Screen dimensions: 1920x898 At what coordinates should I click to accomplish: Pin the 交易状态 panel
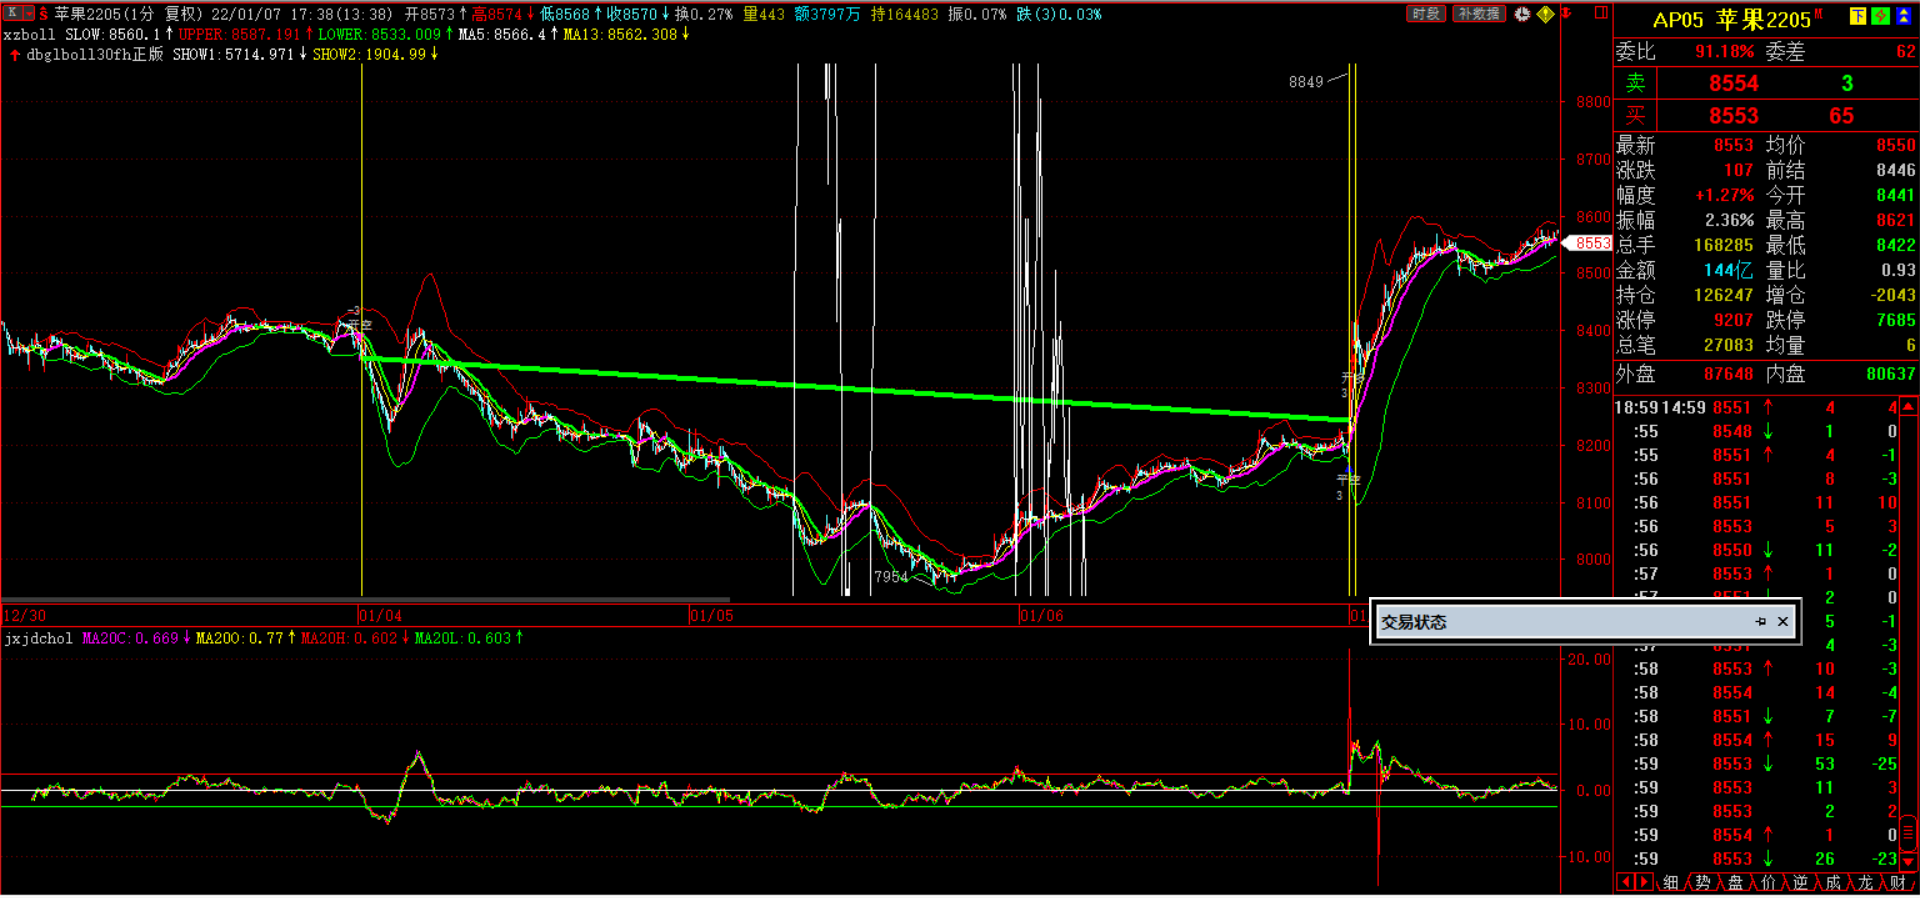click(1761, 622)
